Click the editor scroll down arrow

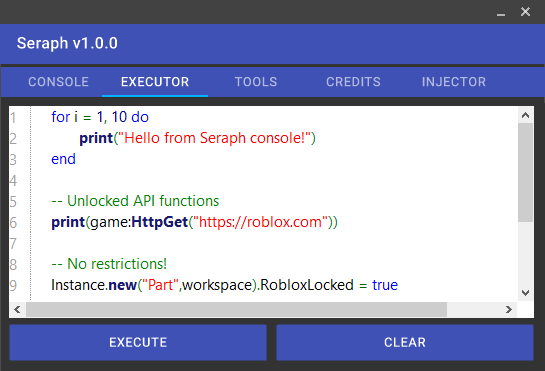[525, 293]
